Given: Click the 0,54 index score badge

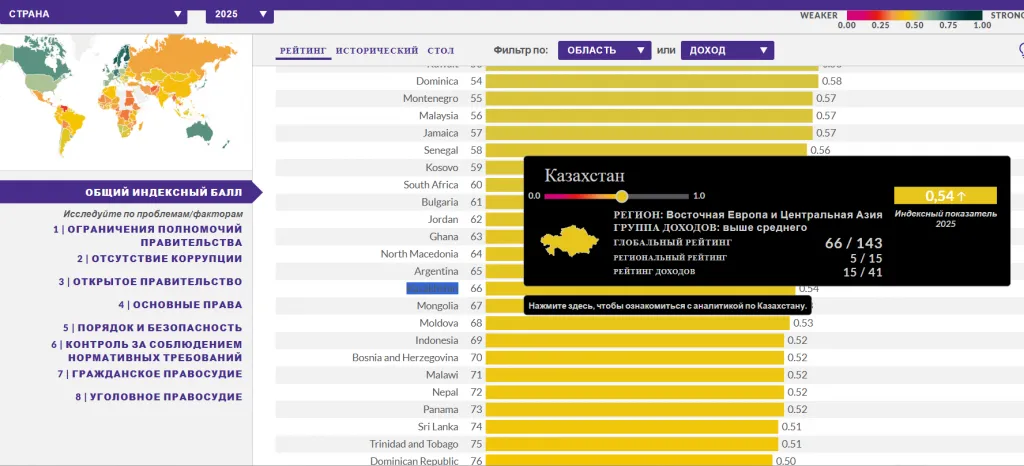Looking at the screenshot, I should click(945, 196).
